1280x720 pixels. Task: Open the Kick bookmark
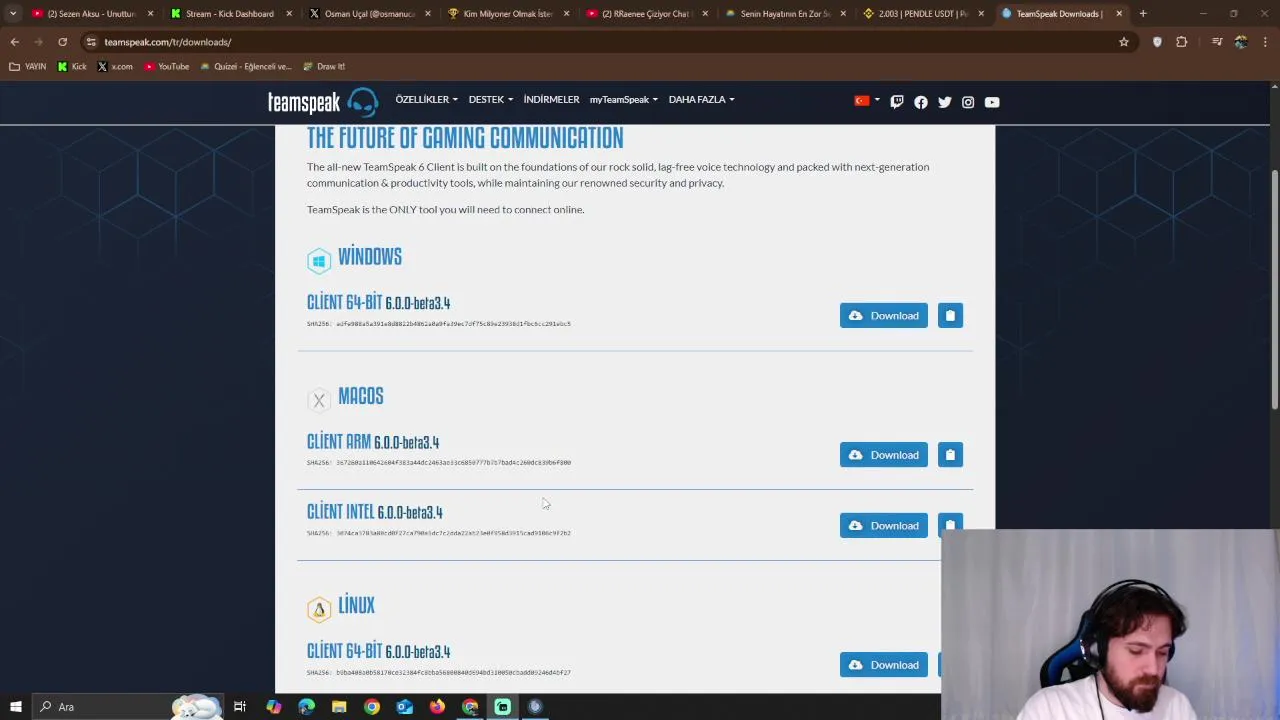coord(72,67)
